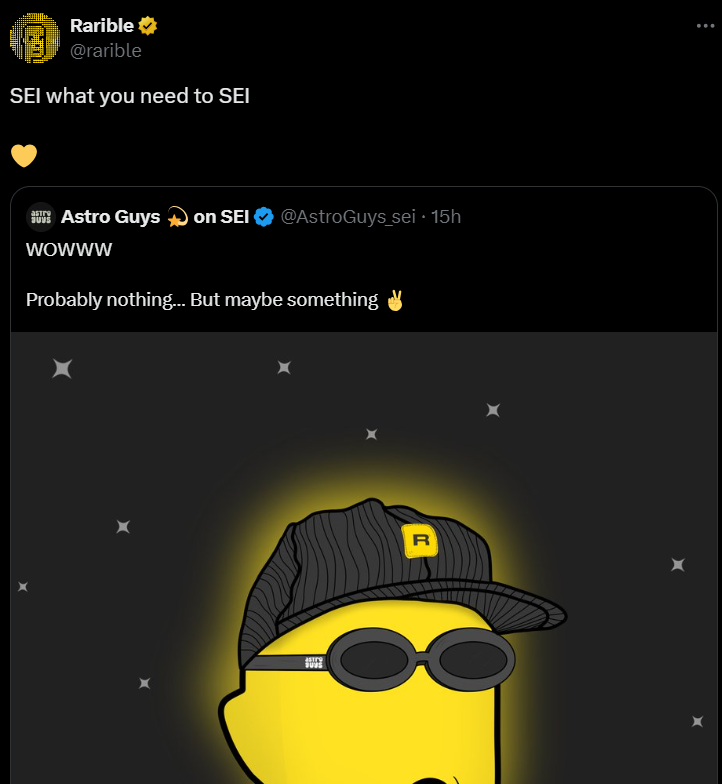Viewport: 722px width, 784px height.
Task: Open the "Probably nothing... But maybe something" quote text
Action: click(x=202, y=300)
